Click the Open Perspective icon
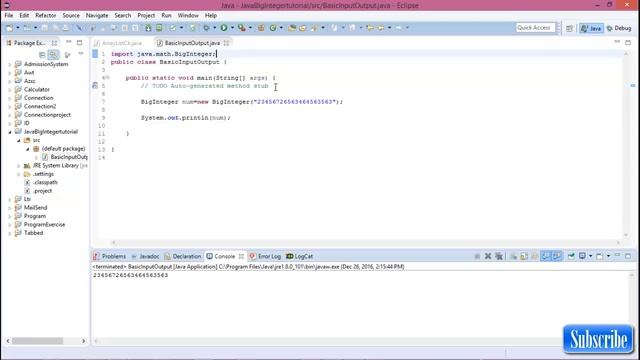This screenshot has height=360, width=640. 569,28
